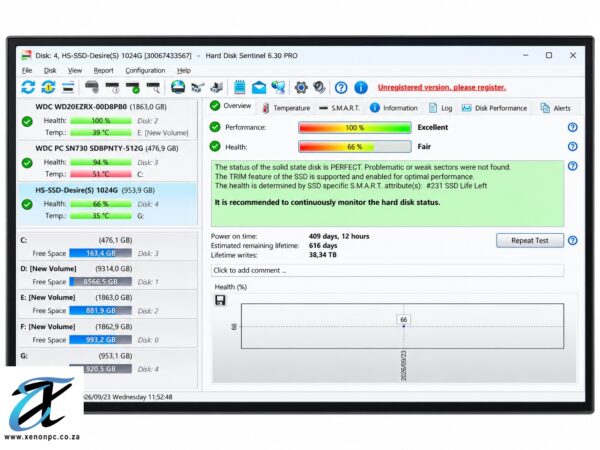Click the blue info toolbar icon
Viewport: 600px width, 450px height.
(361, 88)
